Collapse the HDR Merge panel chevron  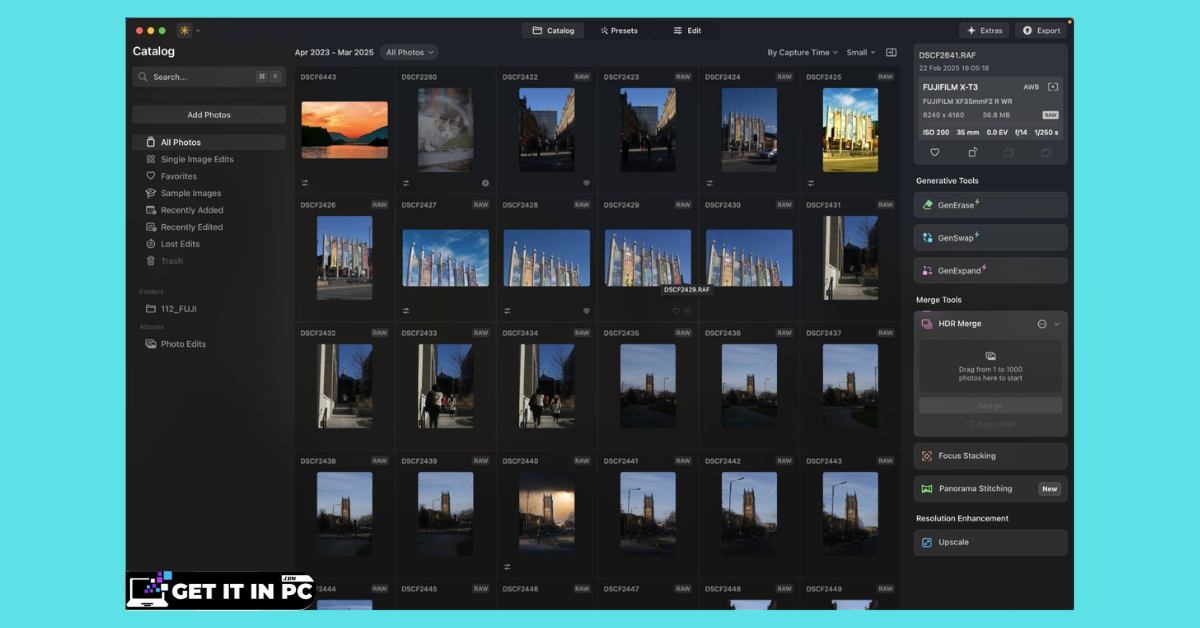click(x=1057, y=324)
